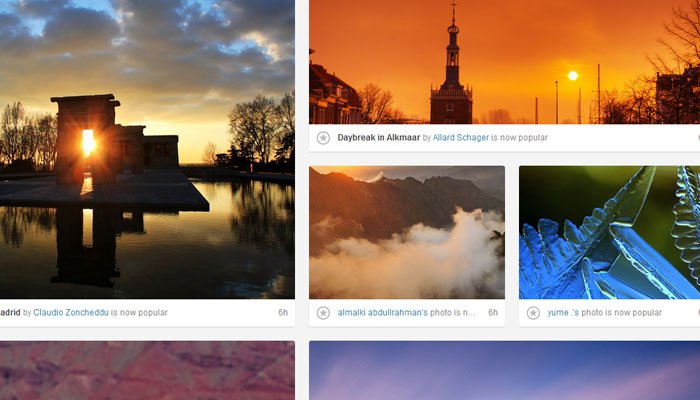Click 'is now popular' text after Allard Schager
The image size is (700, 400).
(x=519, y=138)
